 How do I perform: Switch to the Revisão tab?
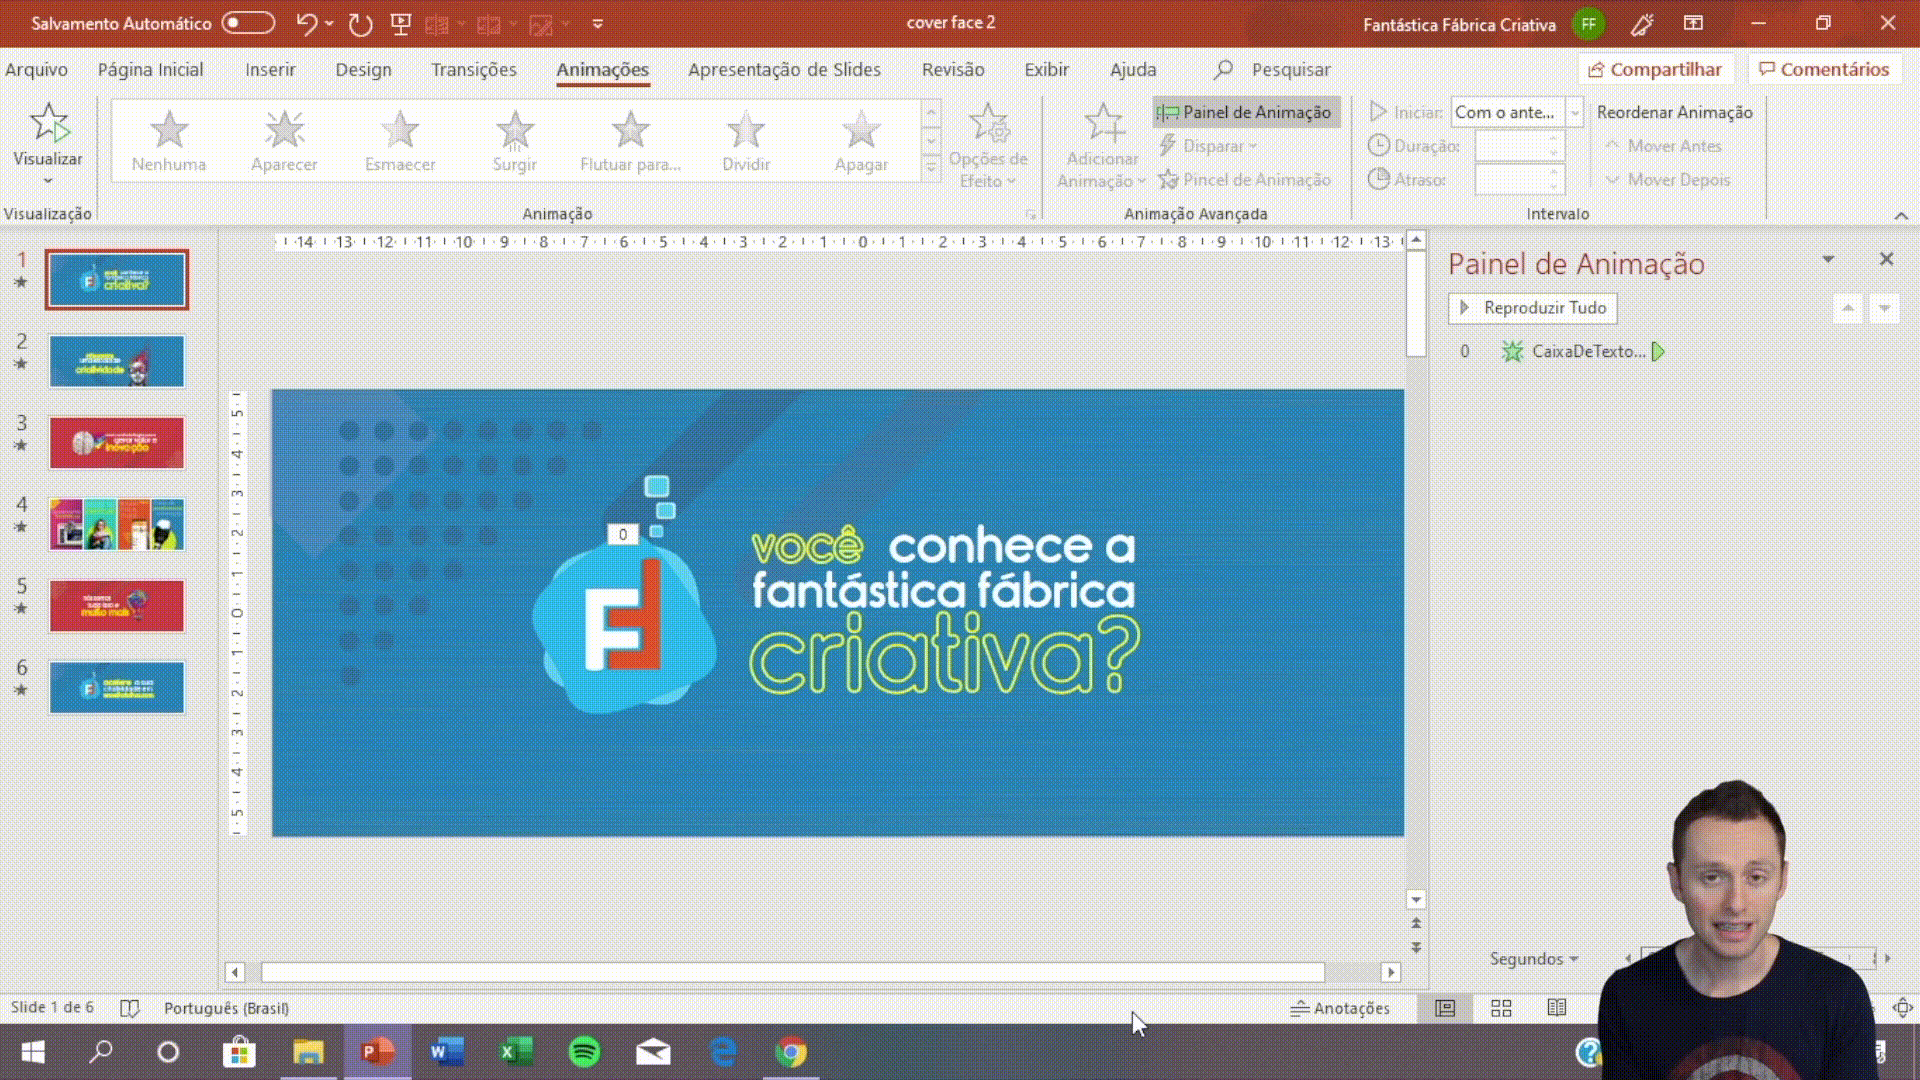click(x=953, y=69)
